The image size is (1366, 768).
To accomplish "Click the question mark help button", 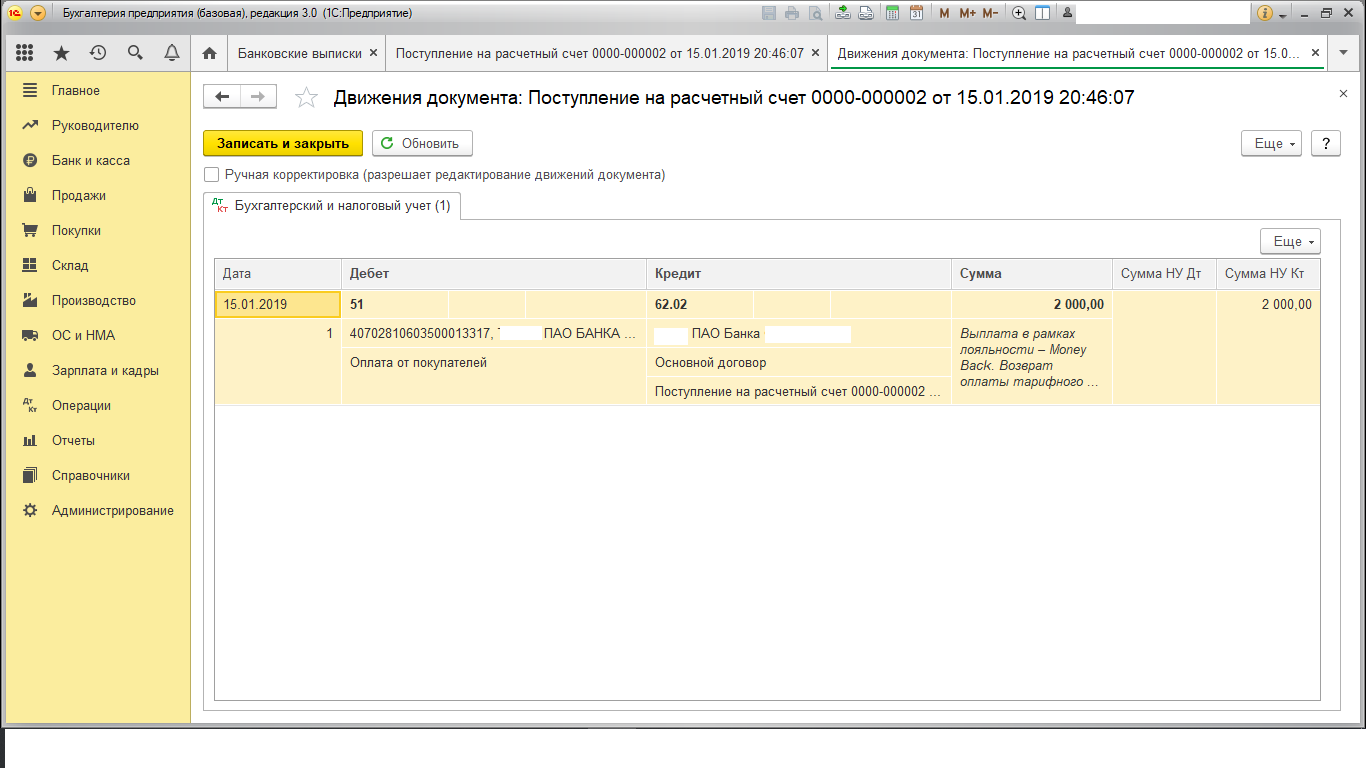I will (x=1325, y=143).
